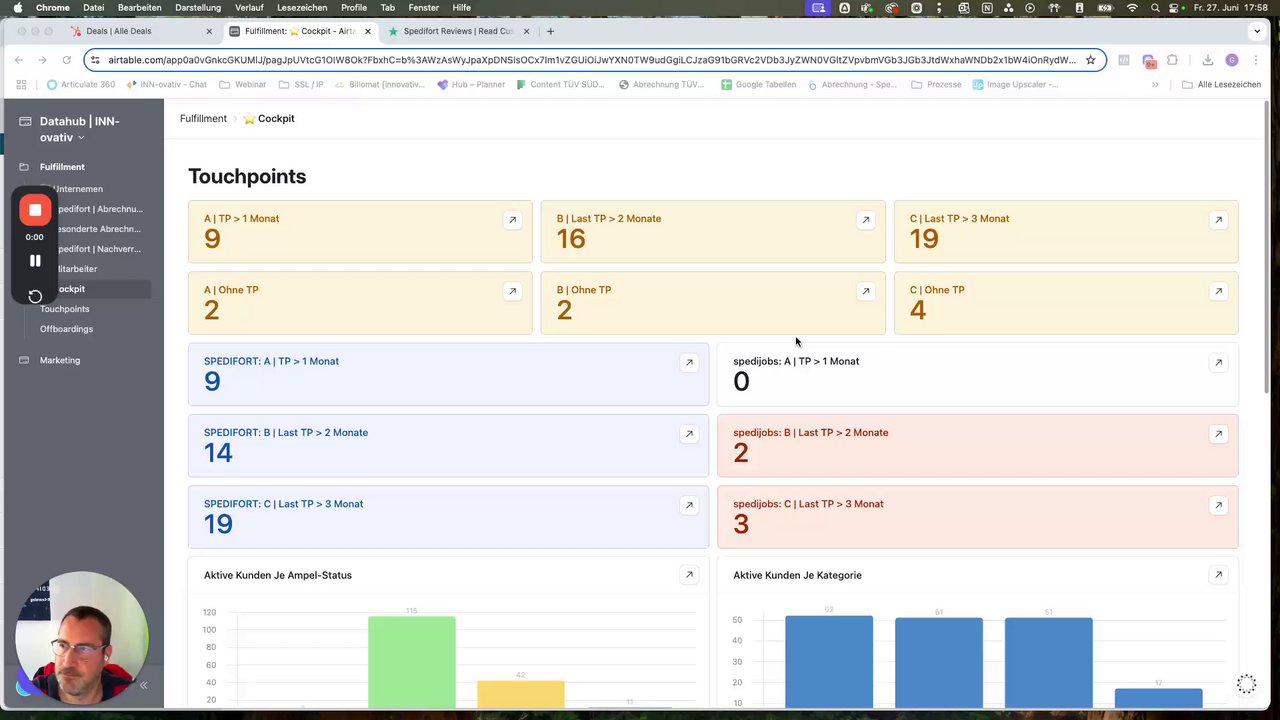Open the 'Darstellung' menu
Viewport: 1280px width, 720px height.
click(x=198, y=8)
